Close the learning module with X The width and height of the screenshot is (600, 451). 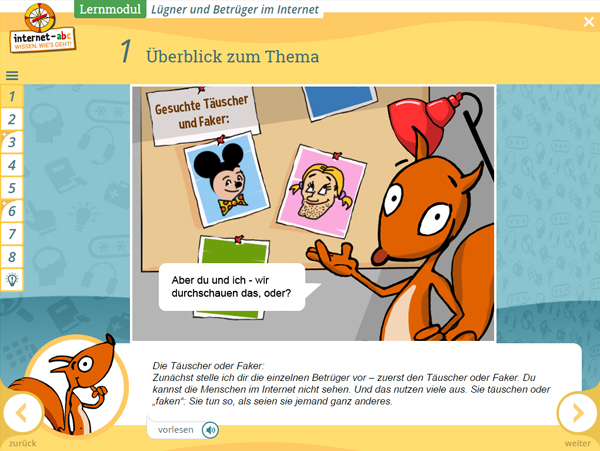pos(588,22)
